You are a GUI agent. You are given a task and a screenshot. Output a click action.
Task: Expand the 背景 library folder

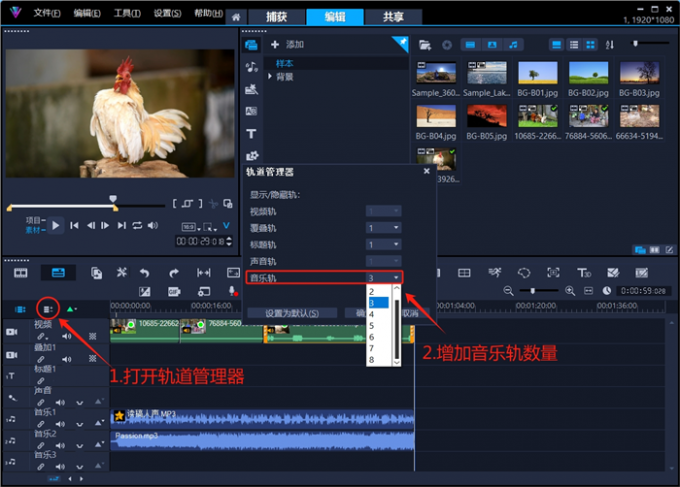[x=270, y=76]
